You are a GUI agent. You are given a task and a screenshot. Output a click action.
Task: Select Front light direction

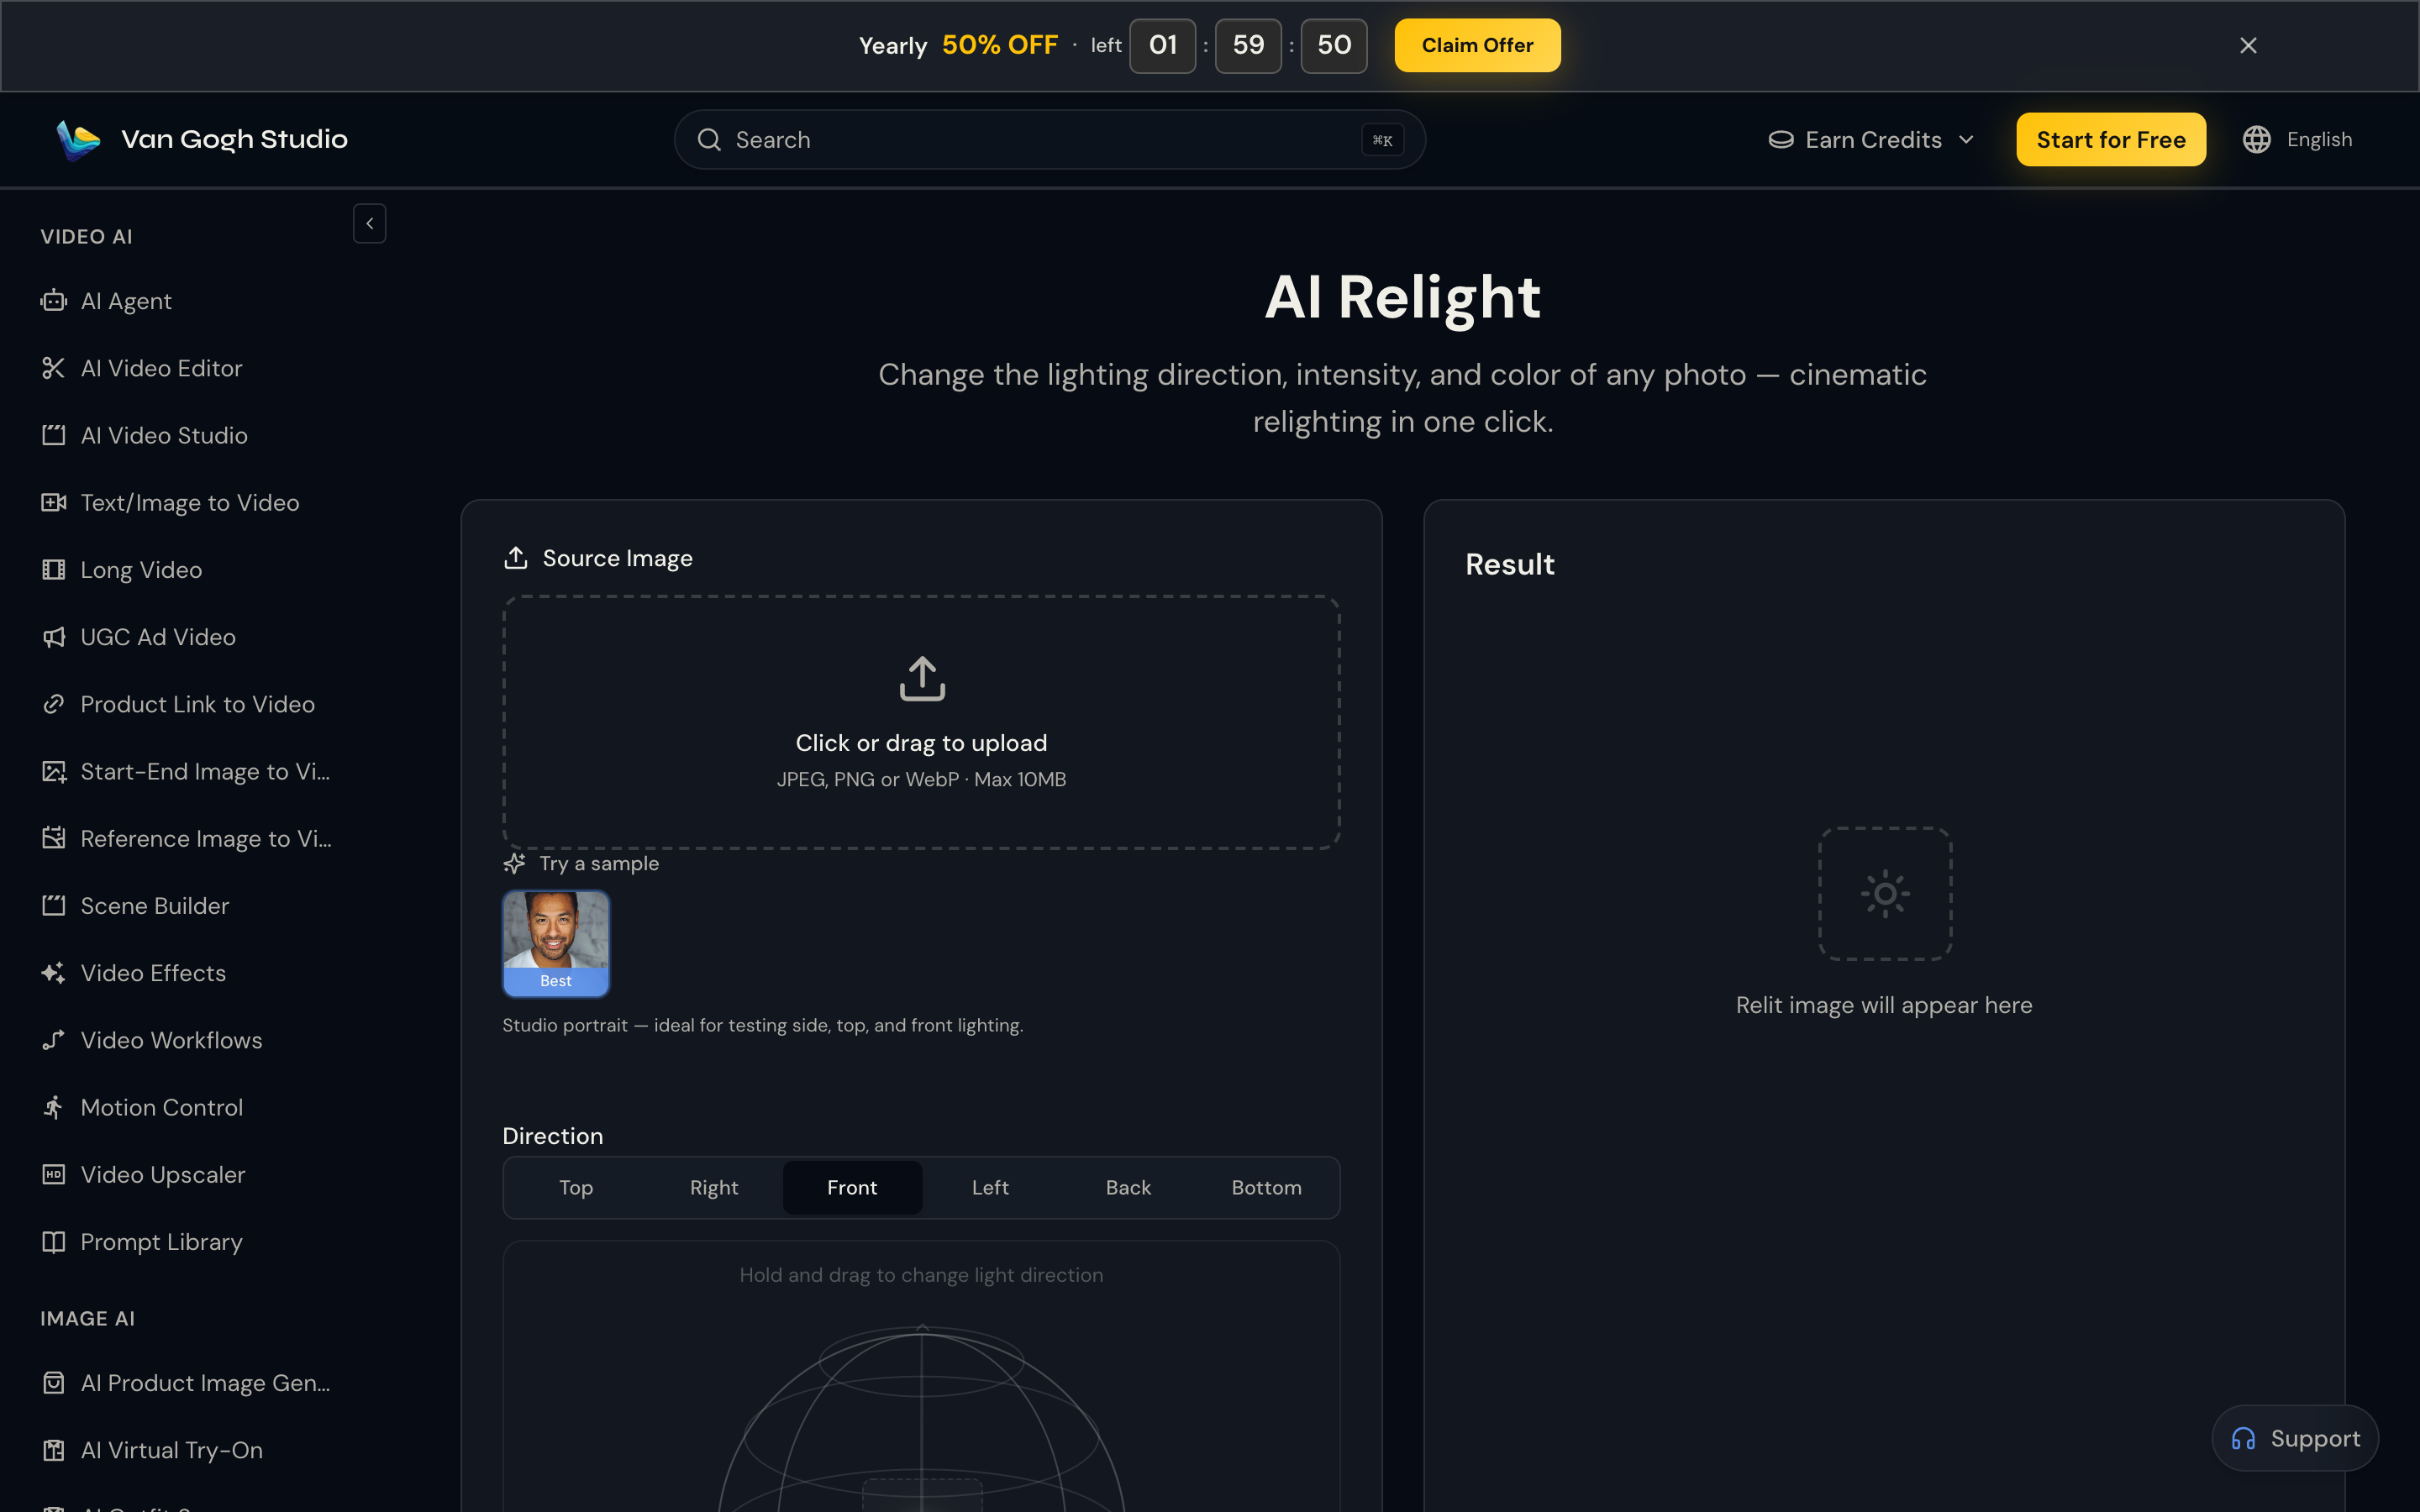point(852,1187)
